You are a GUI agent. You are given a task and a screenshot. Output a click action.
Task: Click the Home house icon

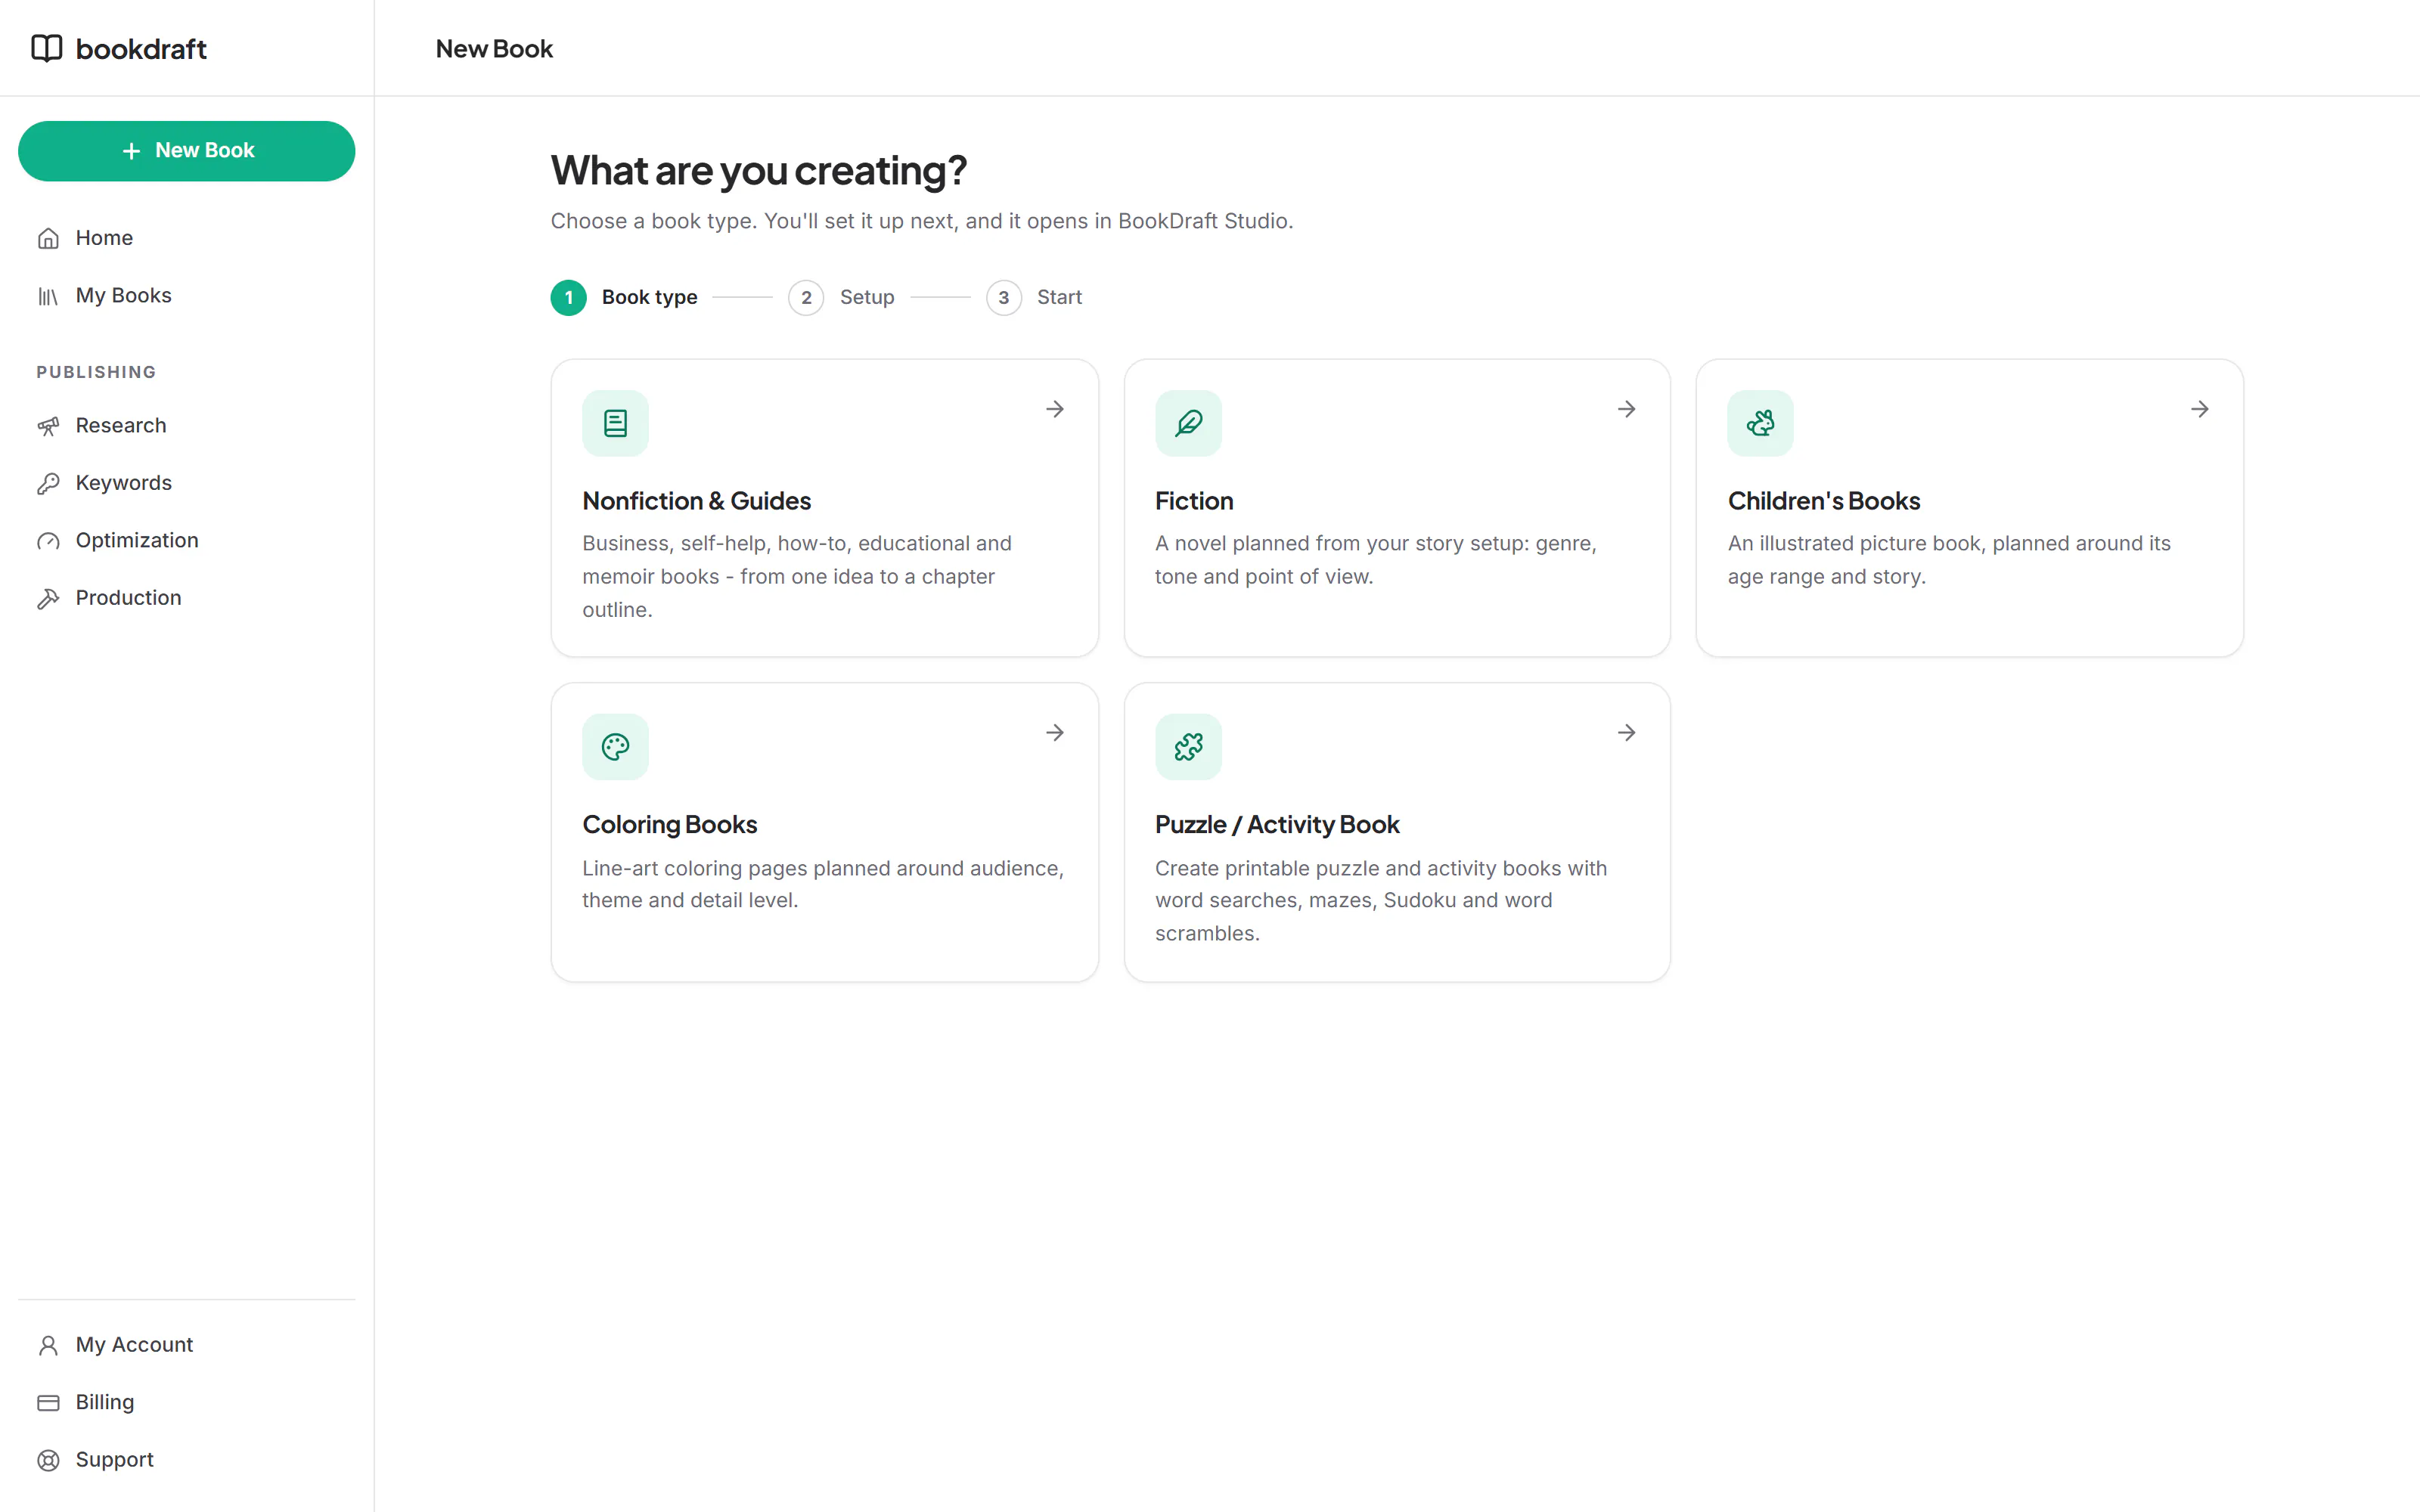coord(48,238)
